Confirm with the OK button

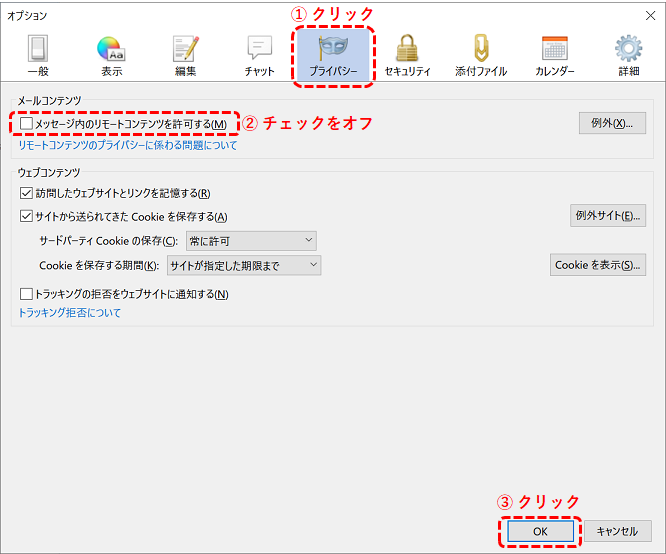[540, 531]
